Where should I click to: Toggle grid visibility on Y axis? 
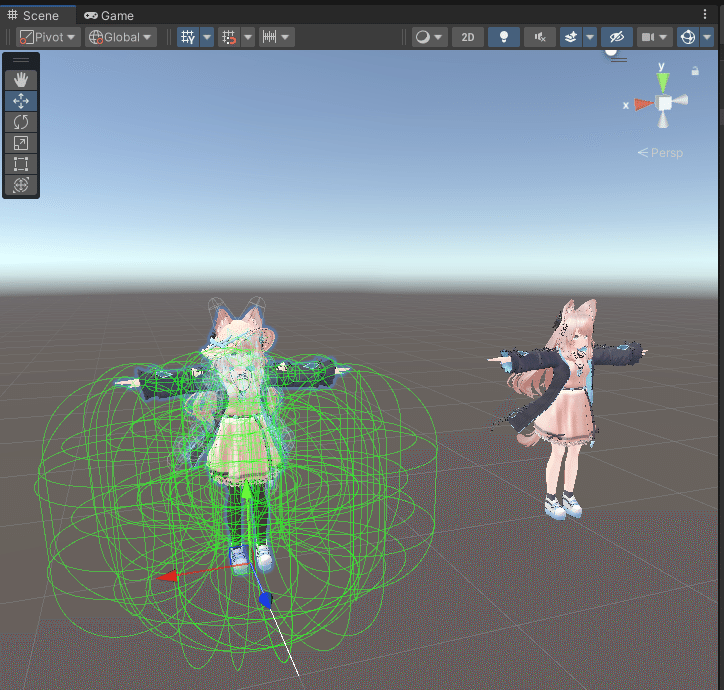coord(188,37)
